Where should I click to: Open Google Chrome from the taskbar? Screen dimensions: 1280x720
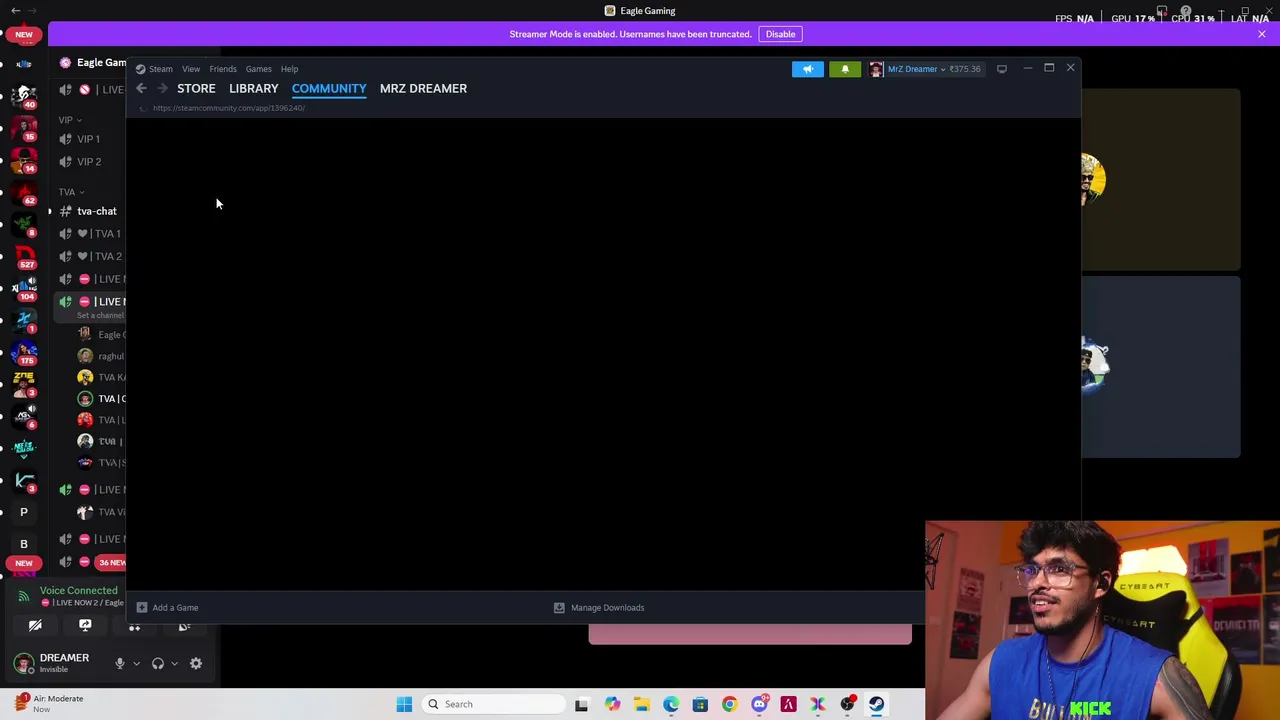(729, 704)
